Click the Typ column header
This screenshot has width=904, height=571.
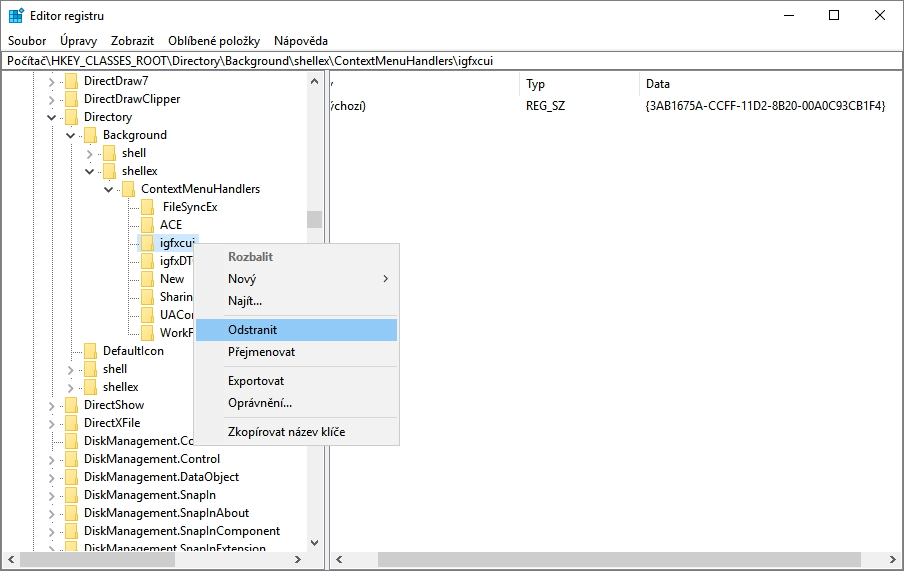(x=579, y=84)
